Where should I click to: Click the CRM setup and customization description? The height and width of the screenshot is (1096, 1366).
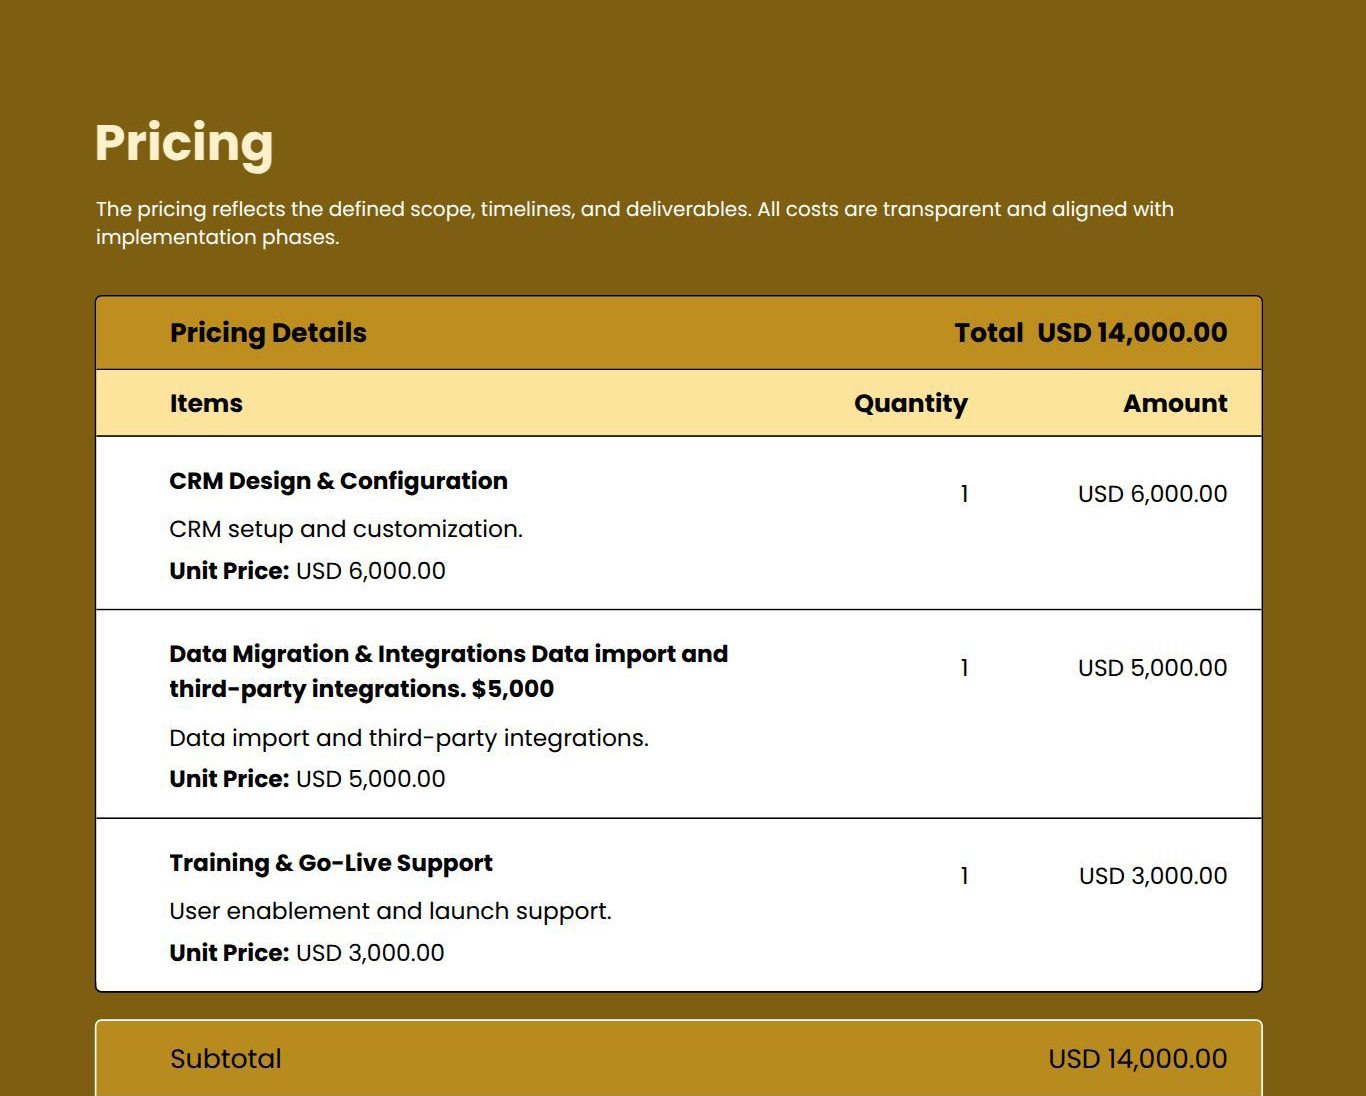click(346, 529)
